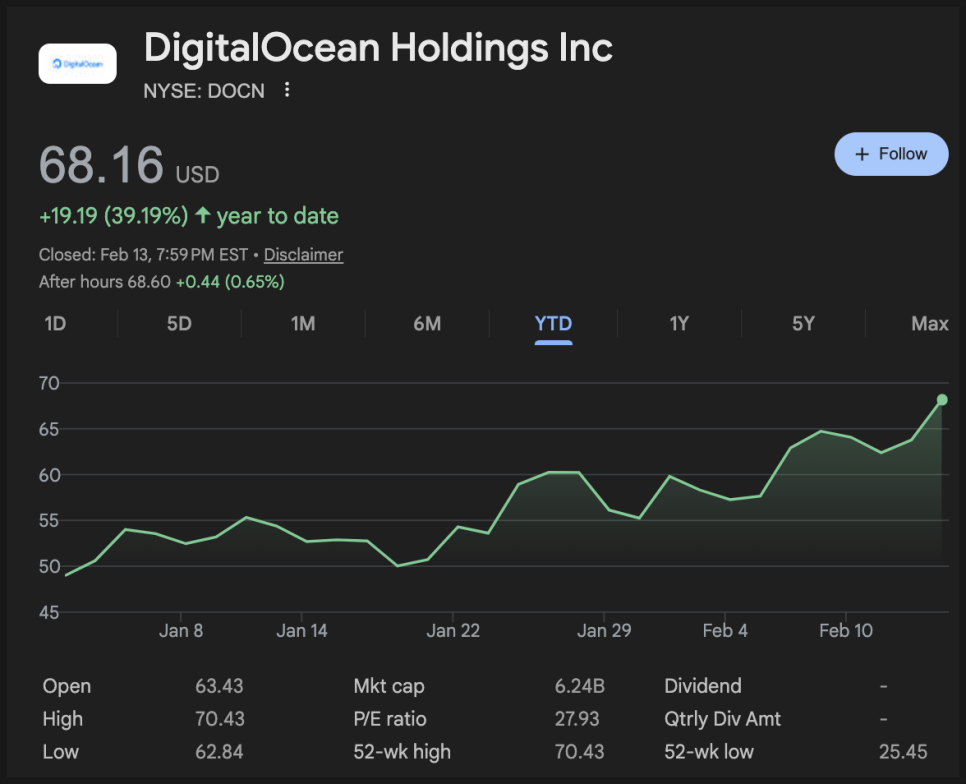Select the 5D chart range
The width and height of the screenshot is (966, 784).
[x=179, y=324]
